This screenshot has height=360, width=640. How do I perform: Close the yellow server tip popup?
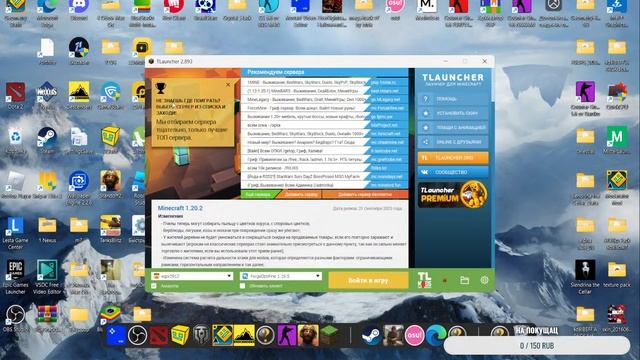(228, 85)
